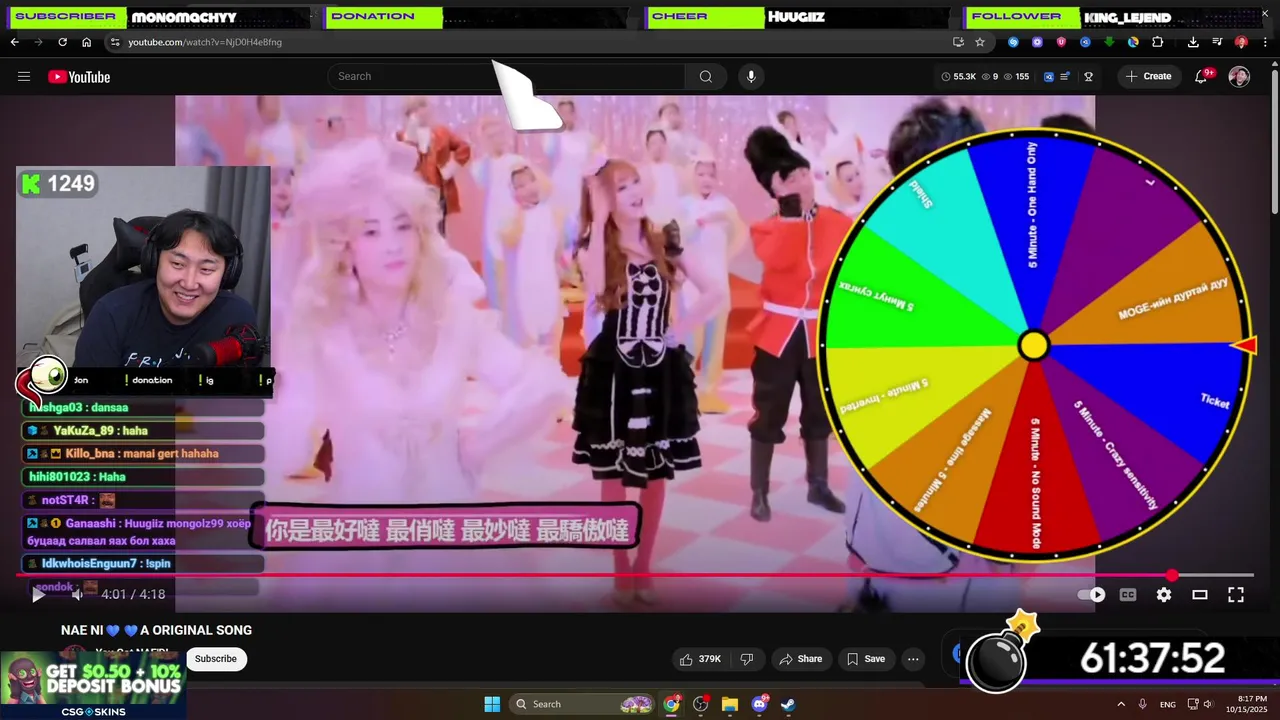This screenshot has height=720, width=1280.
Task: Open OBS Studio from the taskbar
Action: pos(701,704)
